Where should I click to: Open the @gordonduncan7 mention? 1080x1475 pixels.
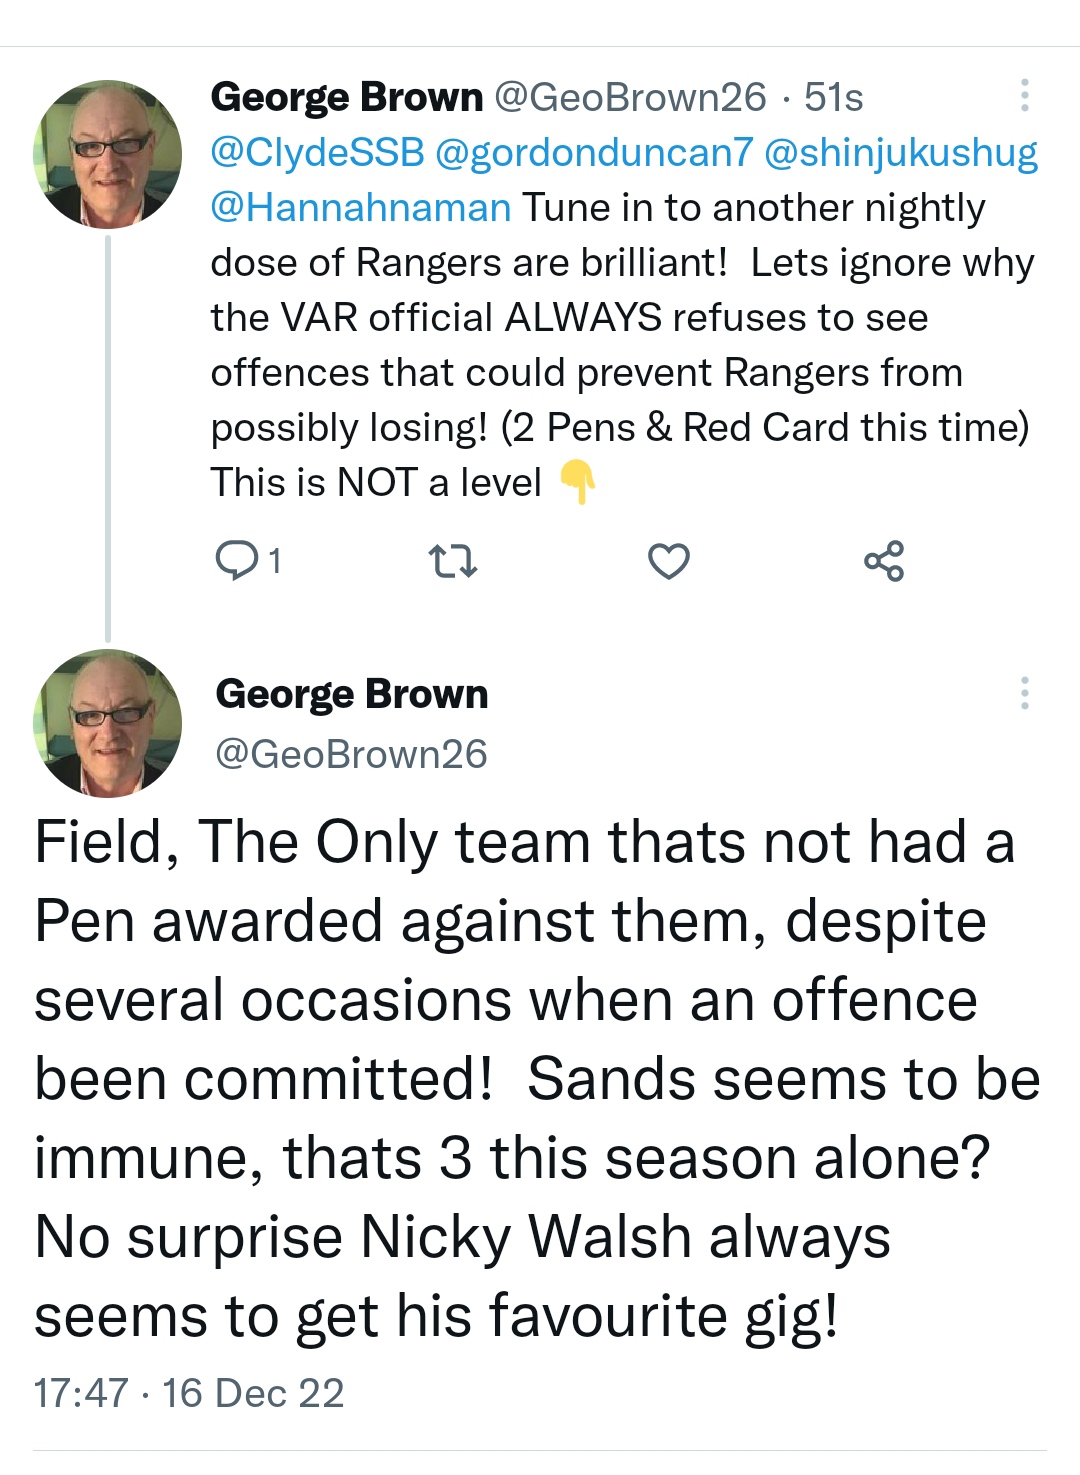pyautogui.click(x=594, y=152)
